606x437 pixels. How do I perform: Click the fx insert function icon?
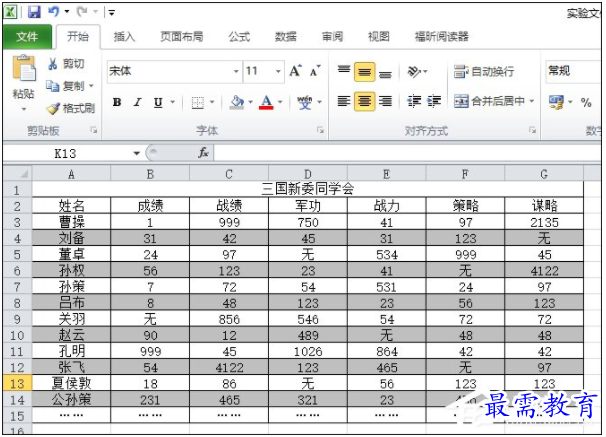[203, 153]
